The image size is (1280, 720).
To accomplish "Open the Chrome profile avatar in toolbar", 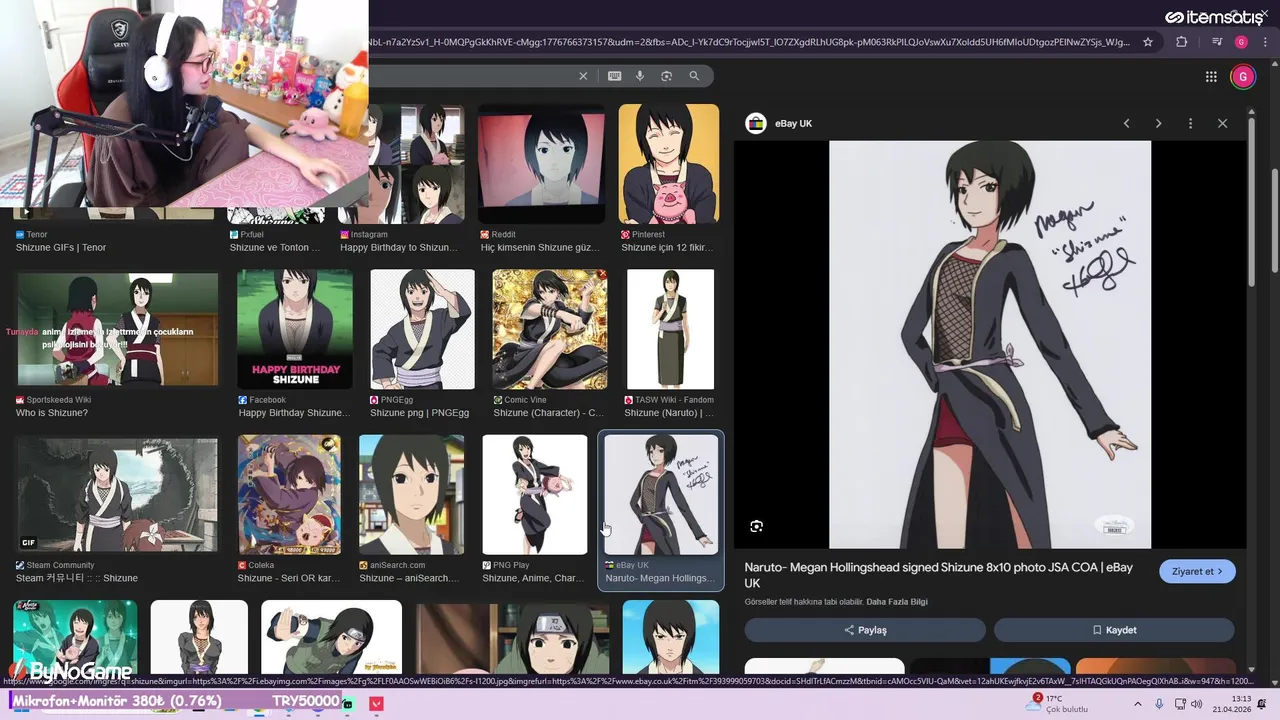I will coord(1241,42).
